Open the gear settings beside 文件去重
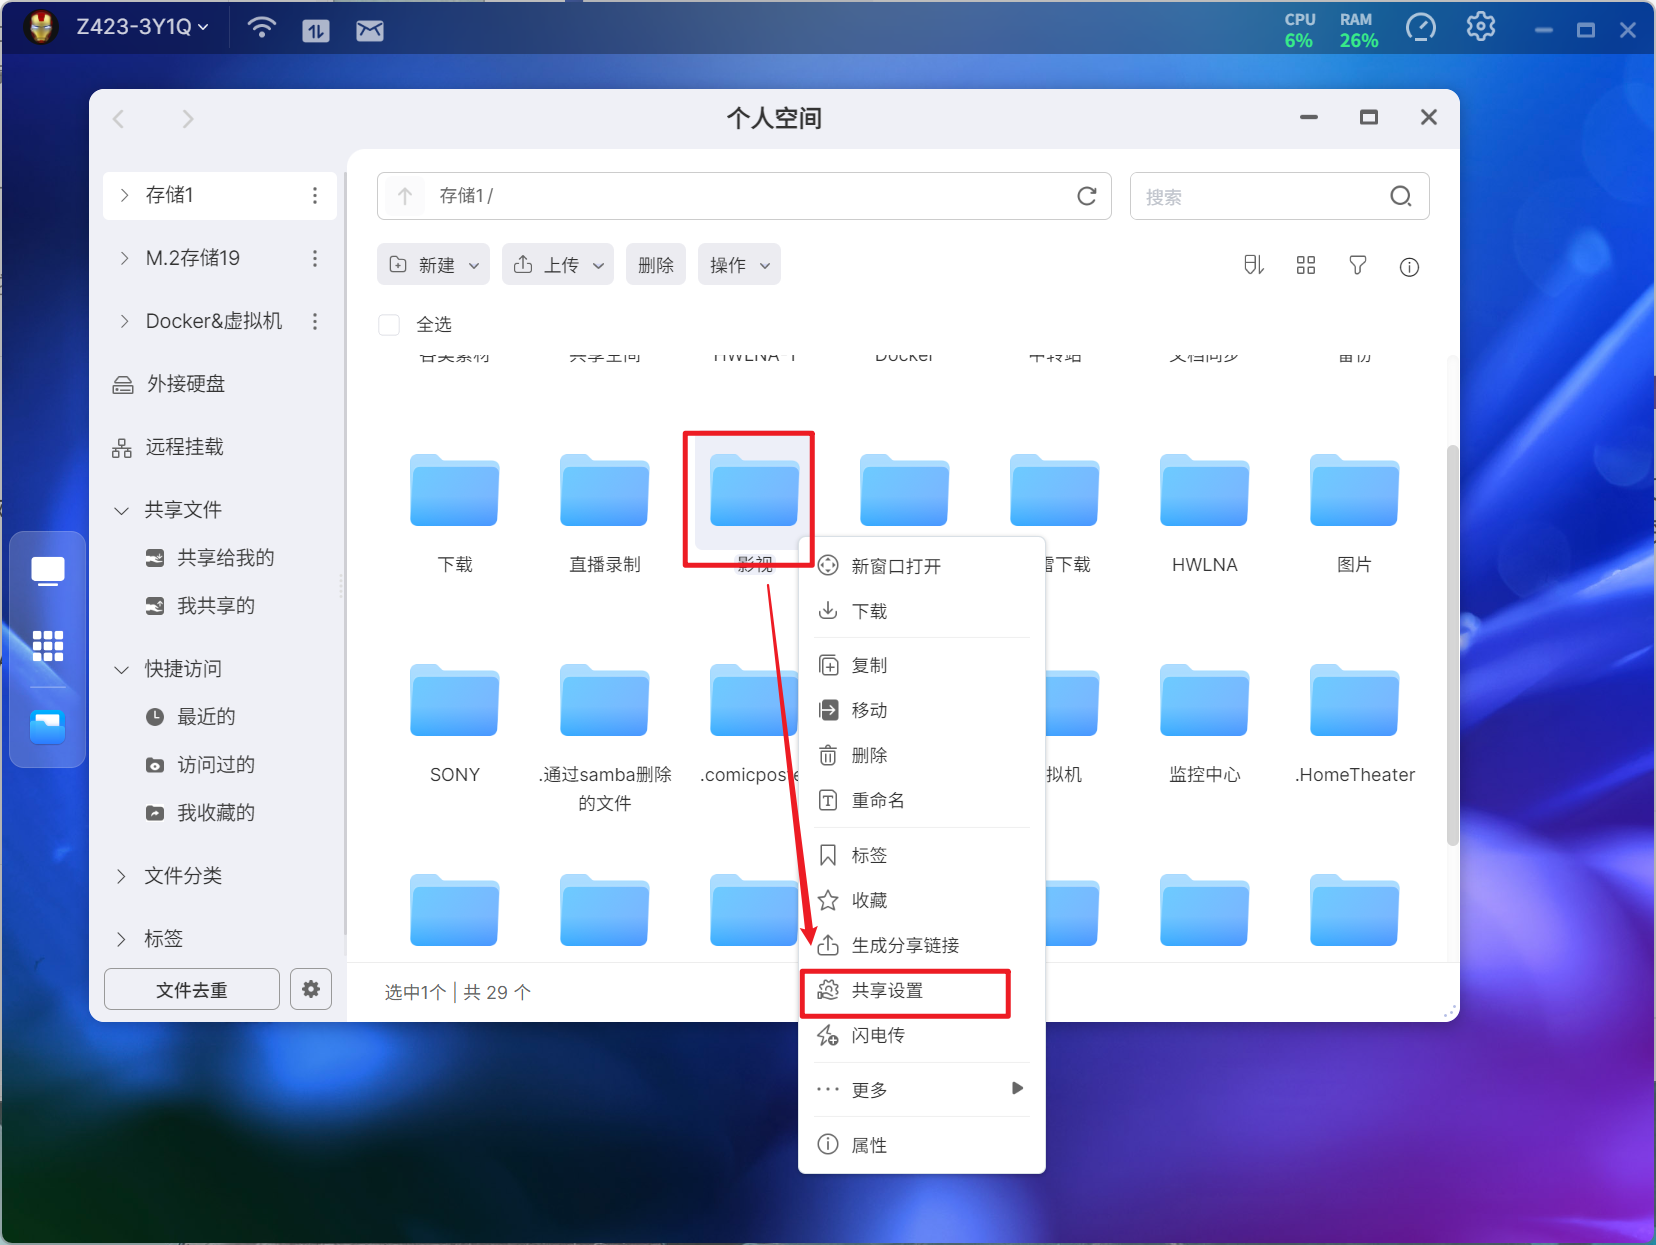The image size is (1656, 1245). [311, 989]
